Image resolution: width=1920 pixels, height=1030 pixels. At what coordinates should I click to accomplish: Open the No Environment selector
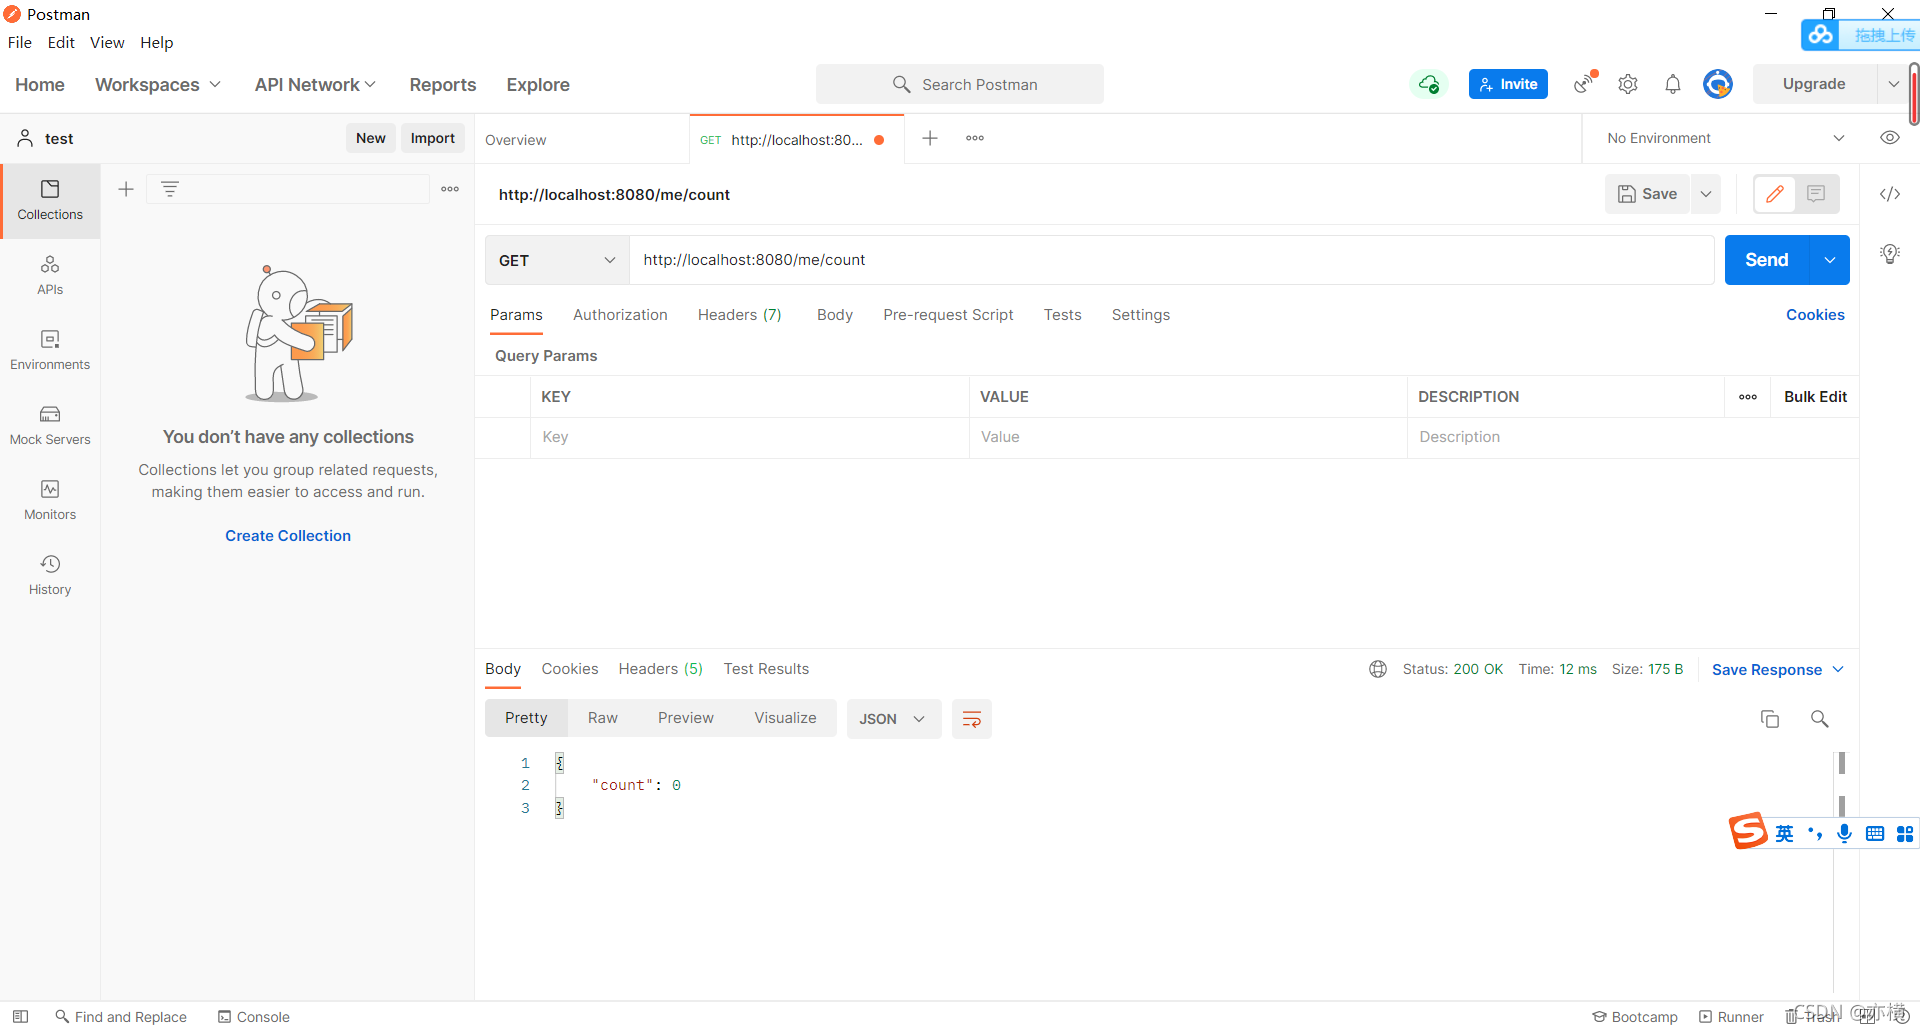(x=1725, y=138)
